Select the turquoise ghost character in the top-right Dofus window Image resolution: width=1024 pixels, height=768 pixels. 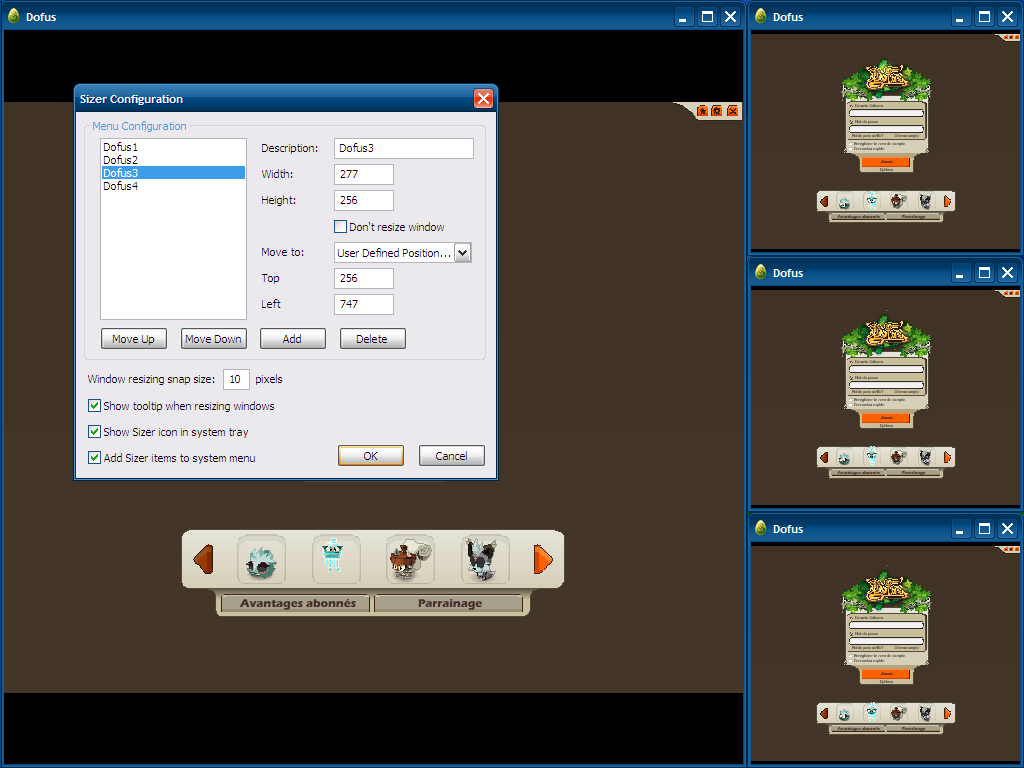(x=871, y=201)
